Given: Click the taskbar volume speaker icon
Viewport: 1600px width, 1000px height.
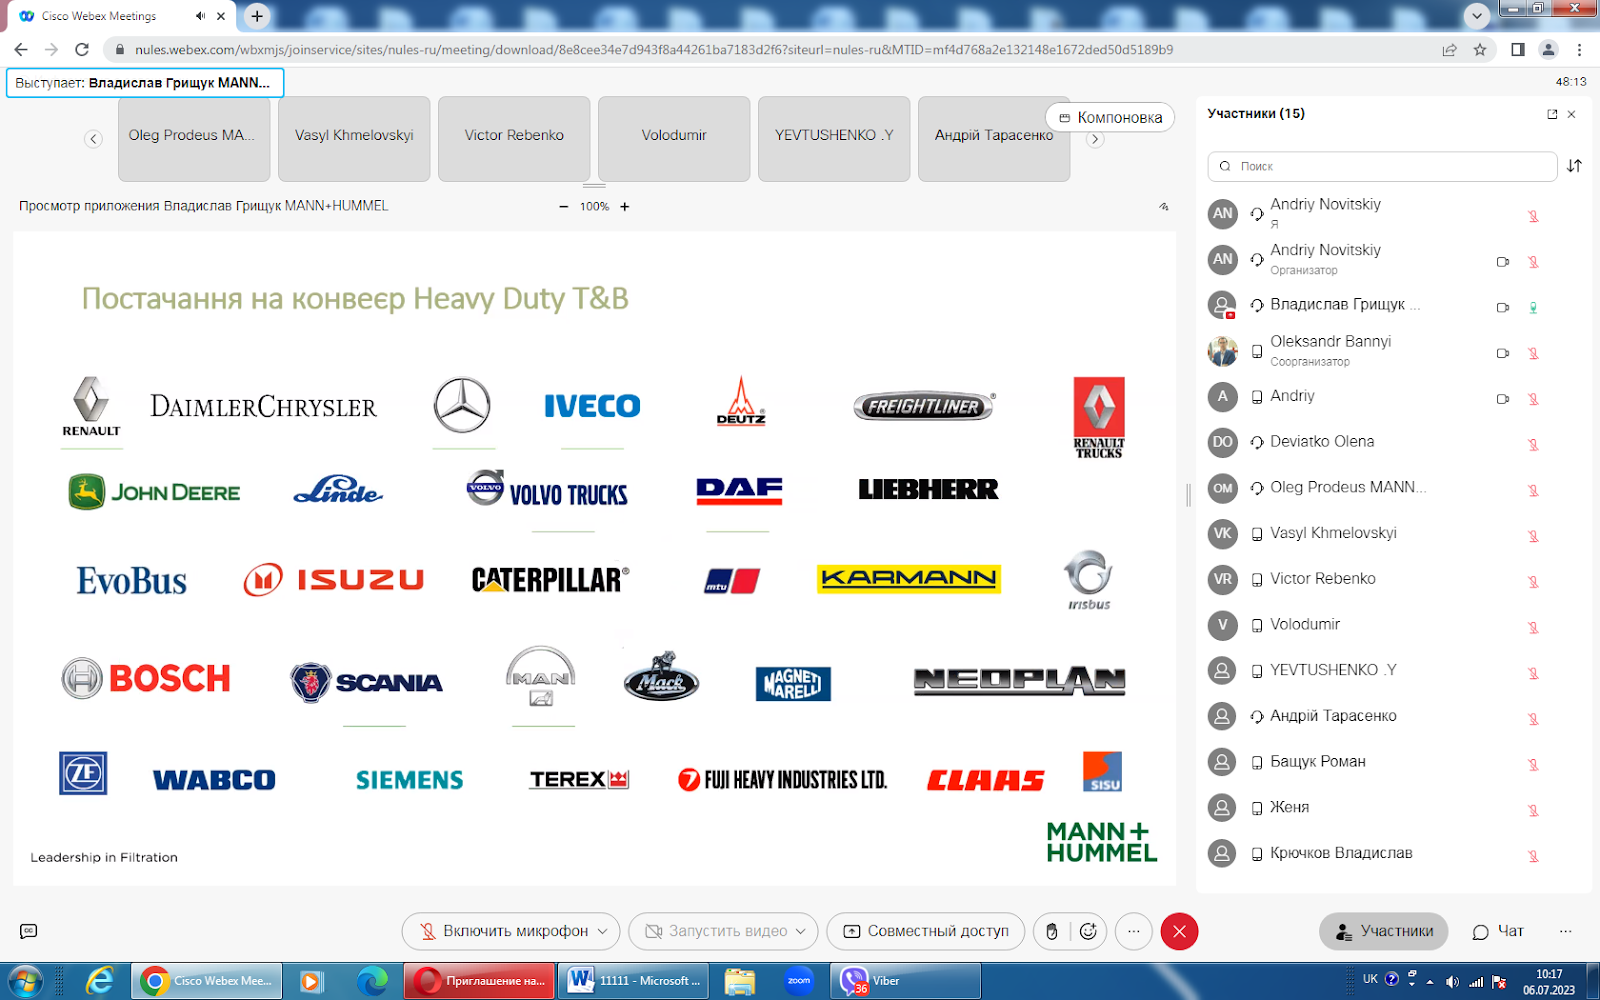Looking at the screenshot, I should coord(1452,981).
